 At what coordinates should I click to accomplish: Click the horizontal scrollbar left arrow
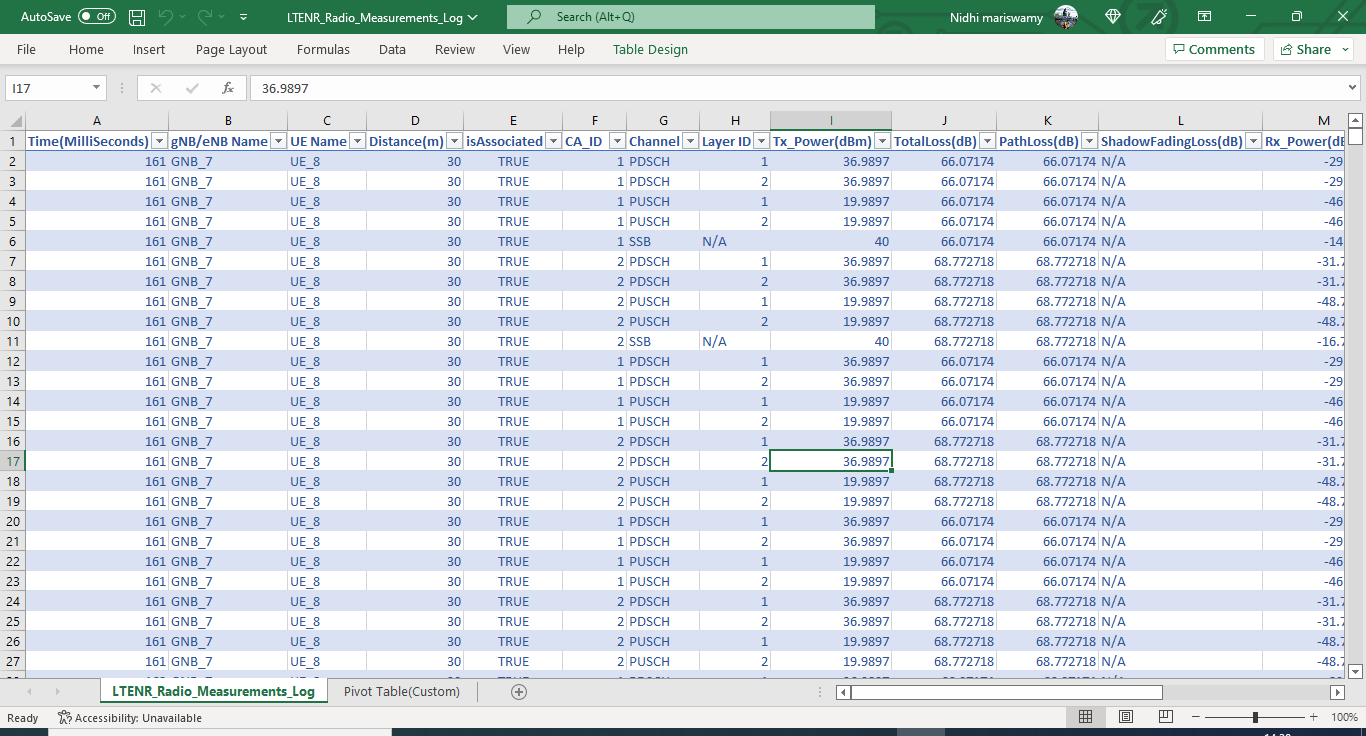click(844, 692)
